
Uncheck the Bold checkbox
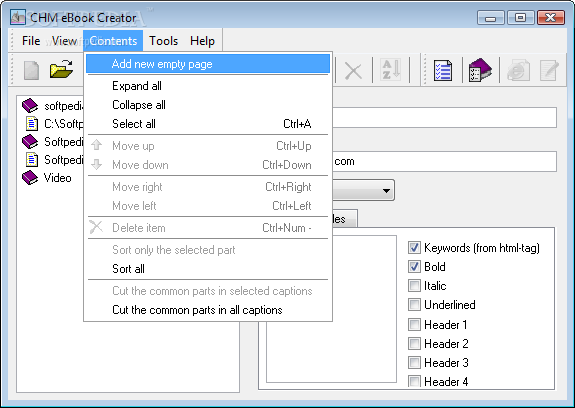(414, 267)
